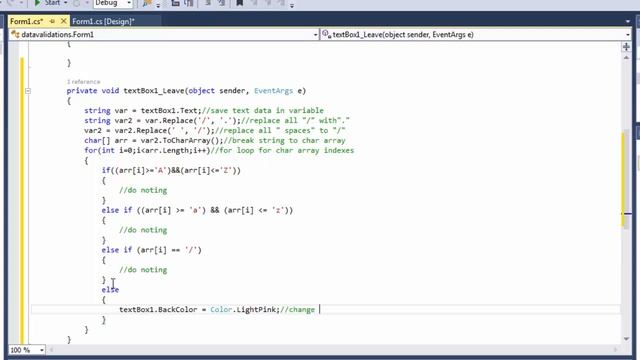Click the "EventArgs" type in the method signature
Viewport: 640px width, 360px height.
coord(273,91)
